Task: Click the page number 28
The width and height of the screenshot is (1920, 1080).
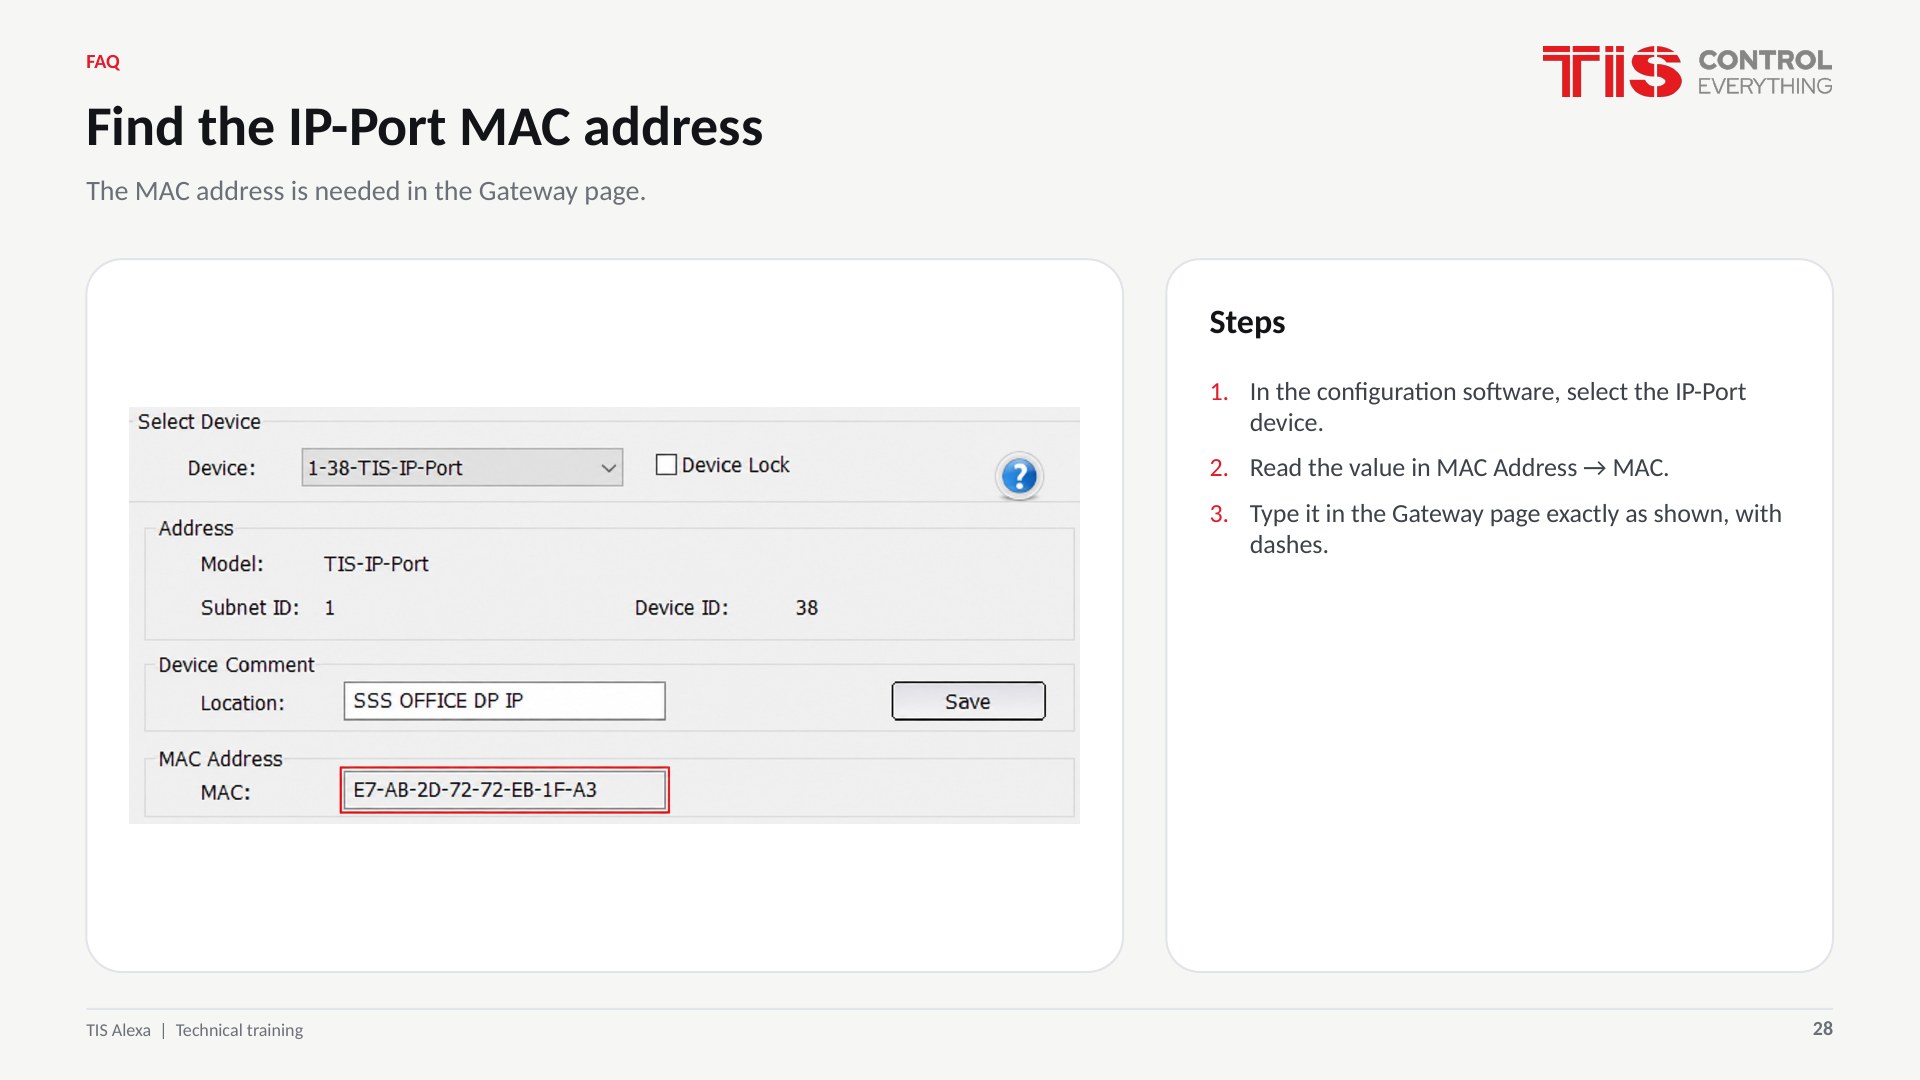Action: [1822, 1029]
